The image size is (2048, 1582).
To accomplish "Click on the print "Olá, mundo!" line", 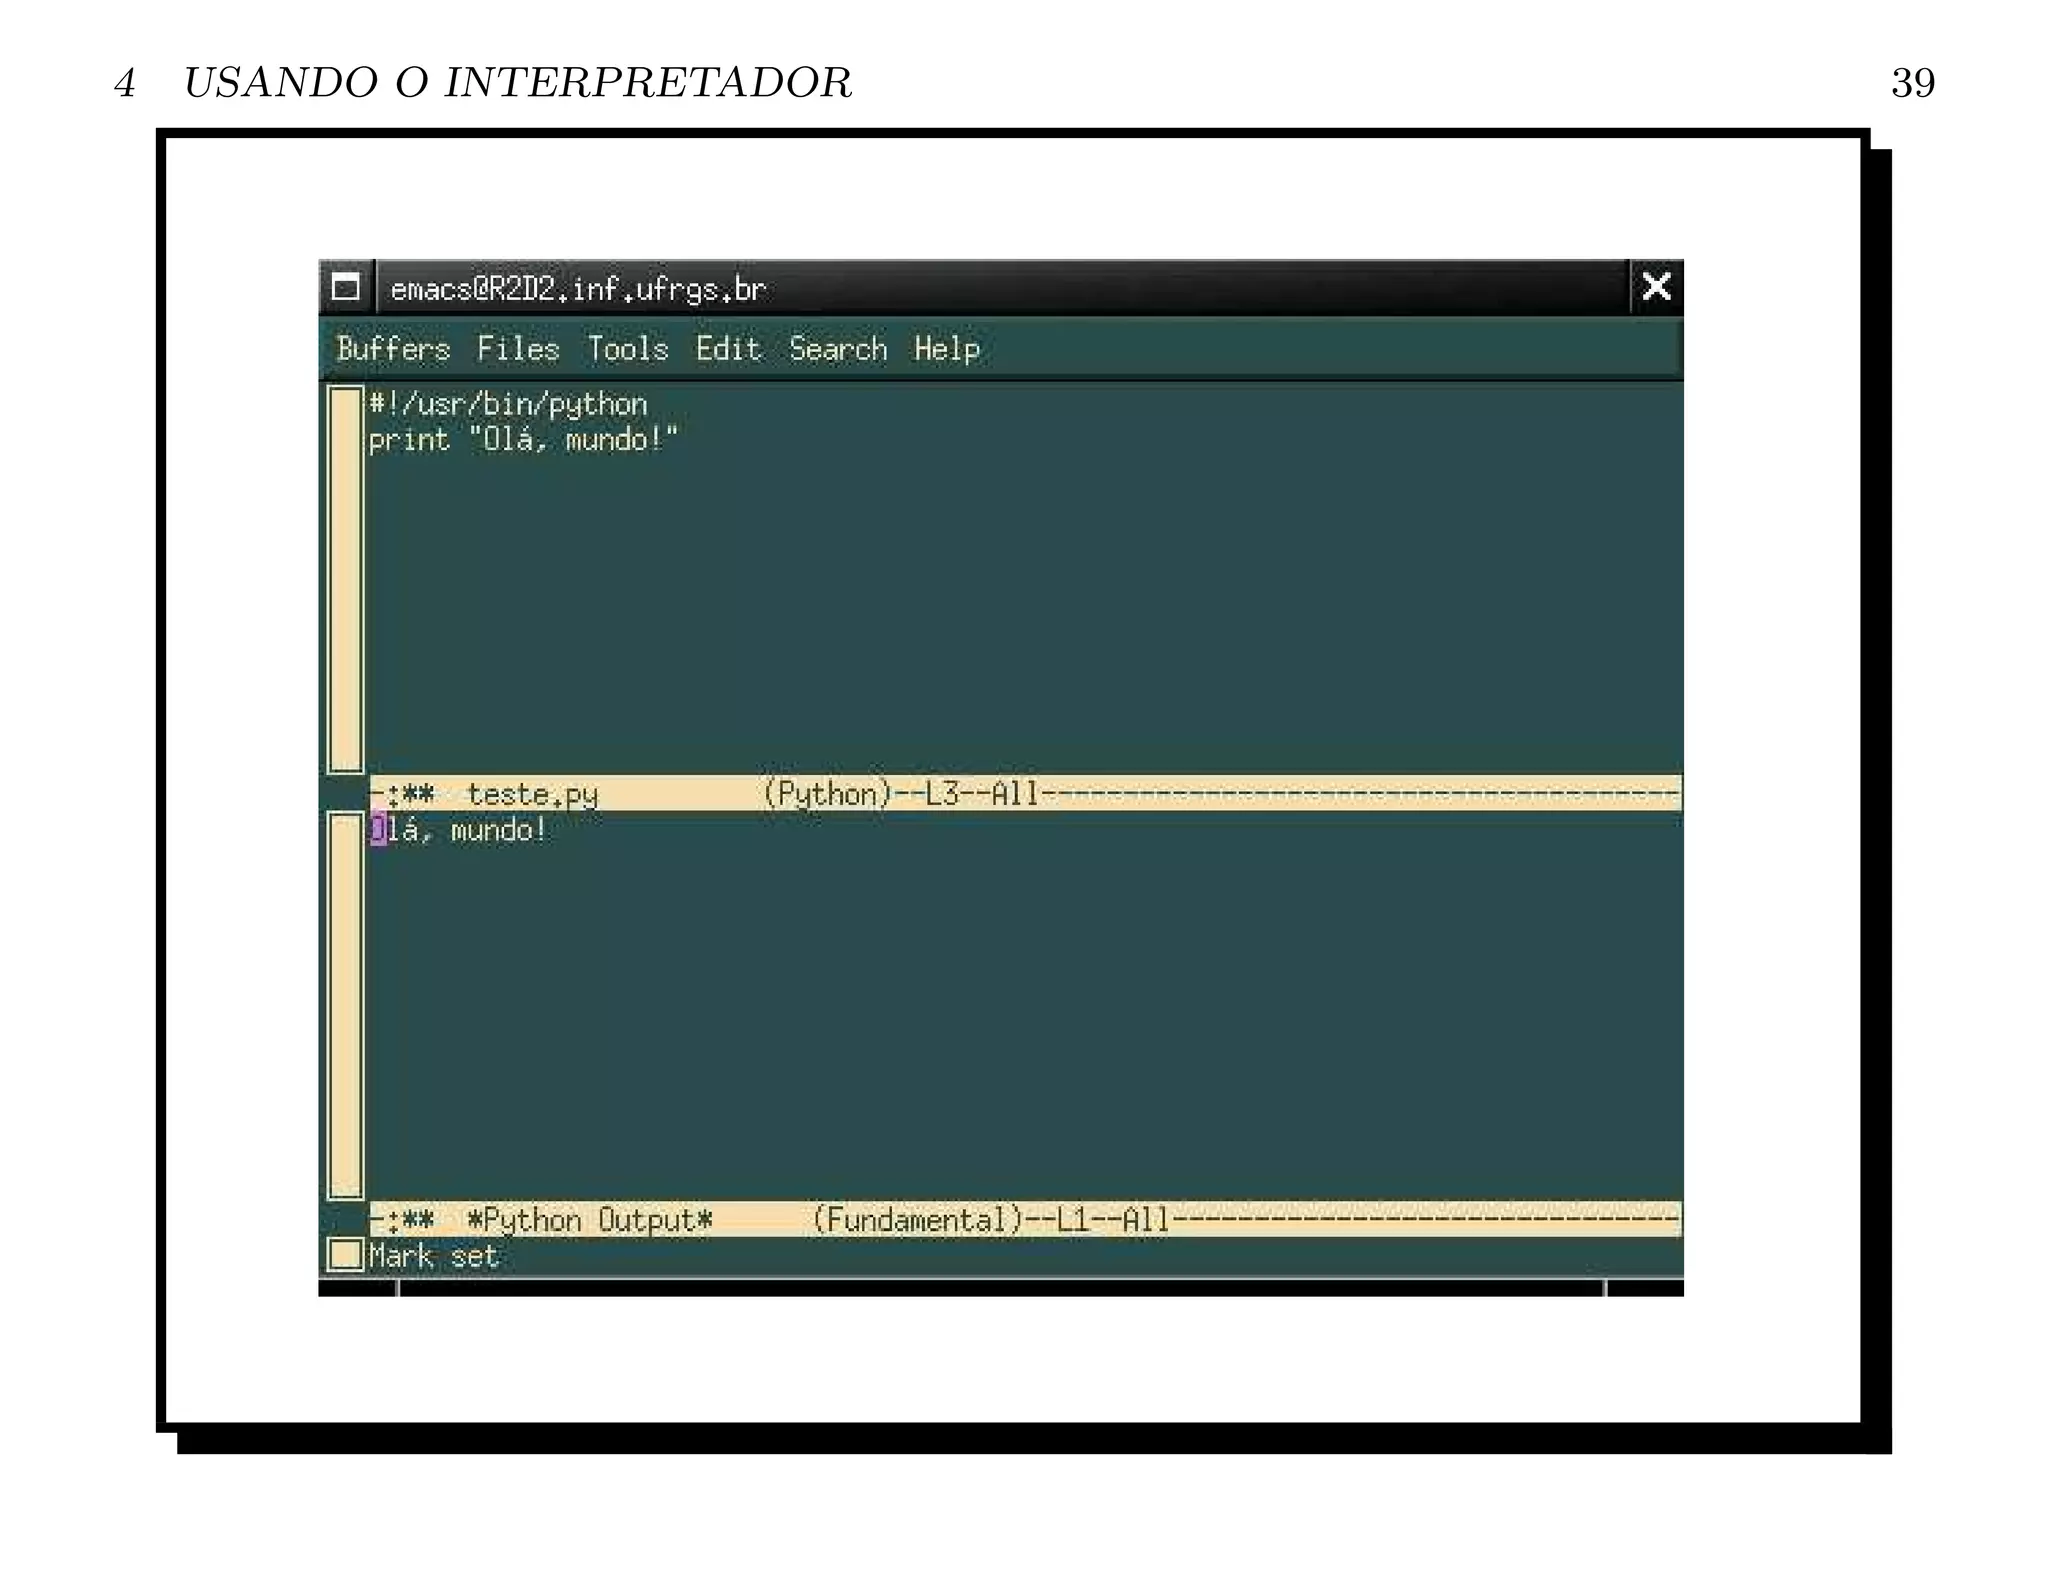I will [523, 440].
